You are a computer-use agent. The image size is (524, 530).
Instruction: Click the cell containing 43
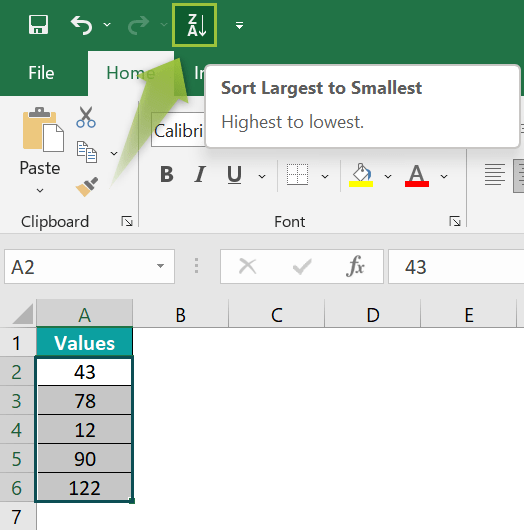(x=85, y=371)
